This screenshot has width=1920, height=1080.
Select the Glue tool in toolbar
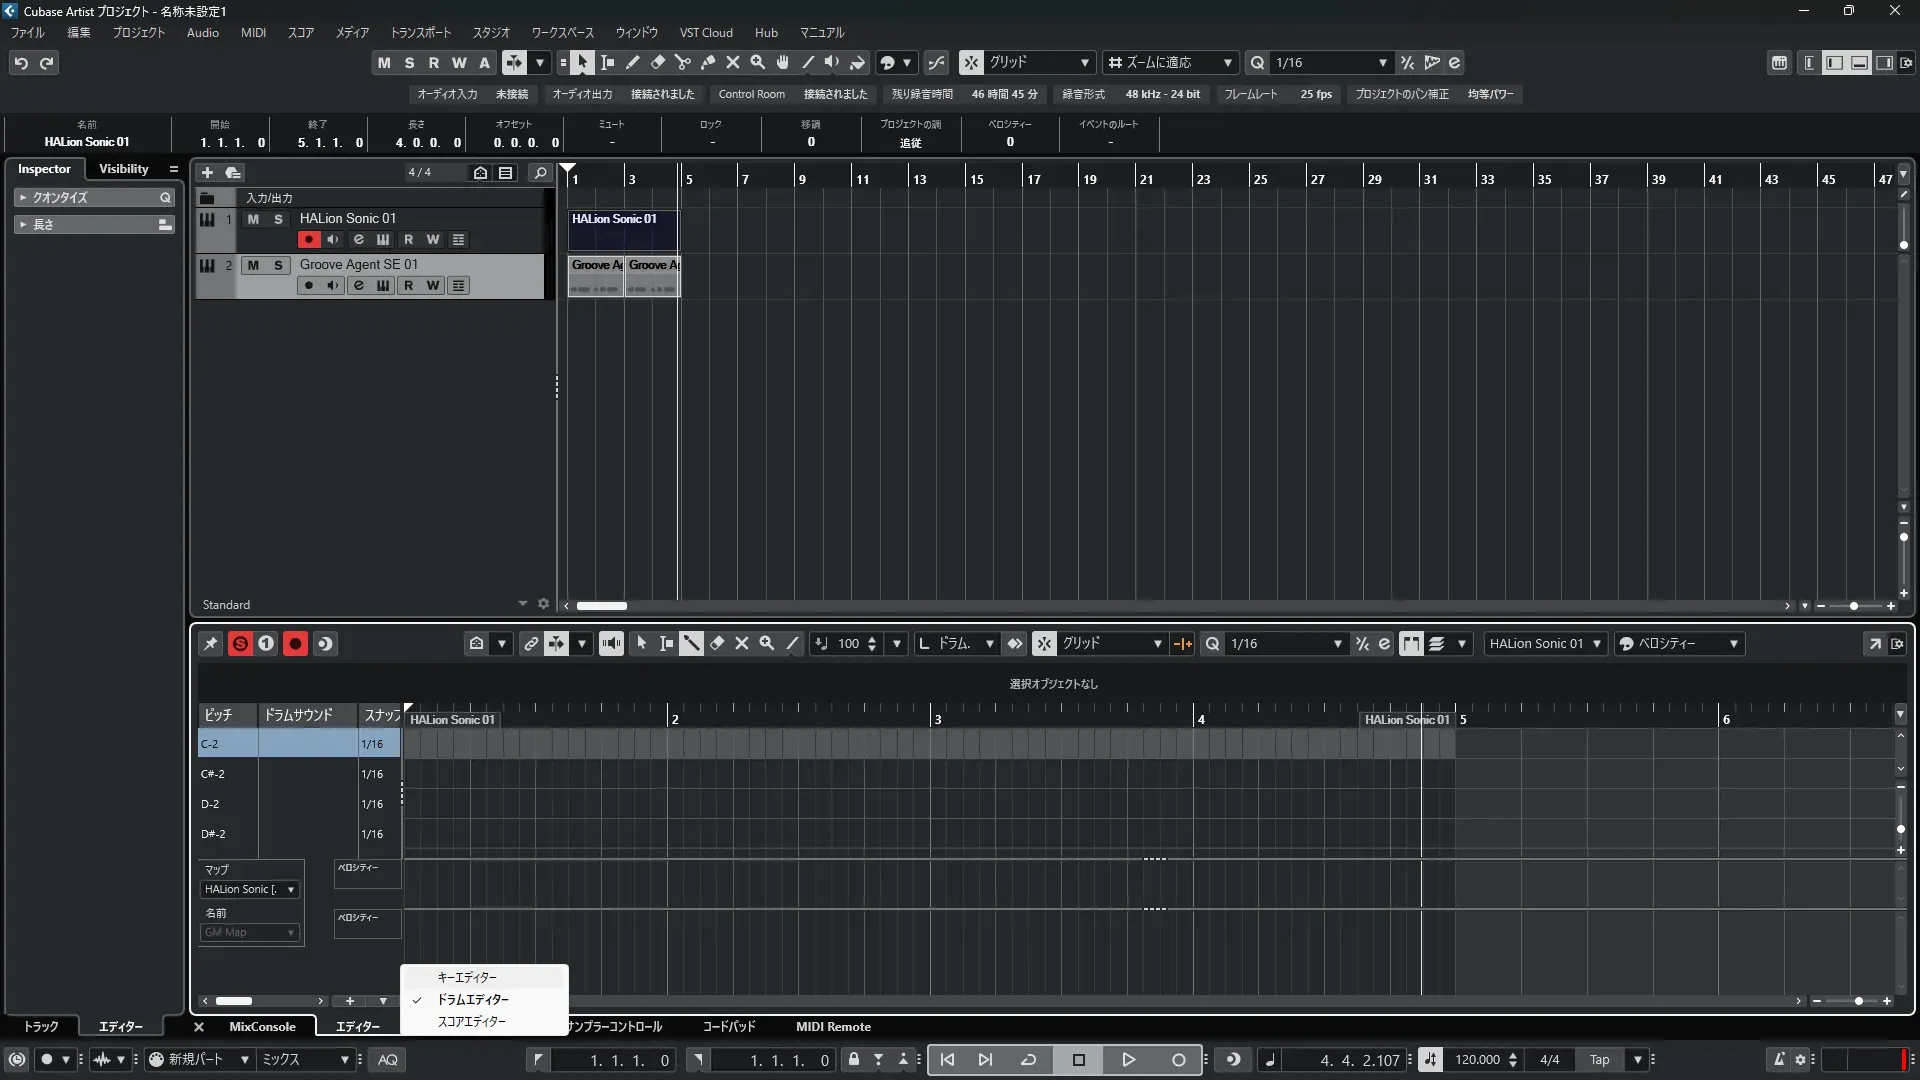pyautogui.click(x=708, y=63)
